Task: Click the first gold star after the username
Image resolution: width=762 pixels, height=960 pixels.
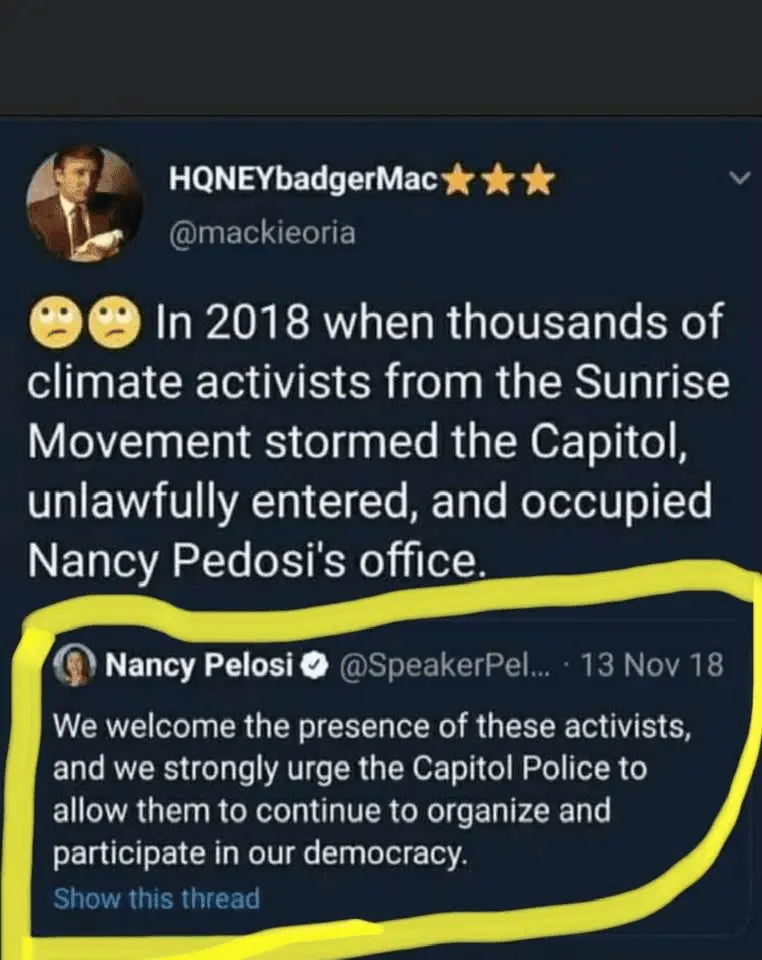Action: (x=458, y=181)
